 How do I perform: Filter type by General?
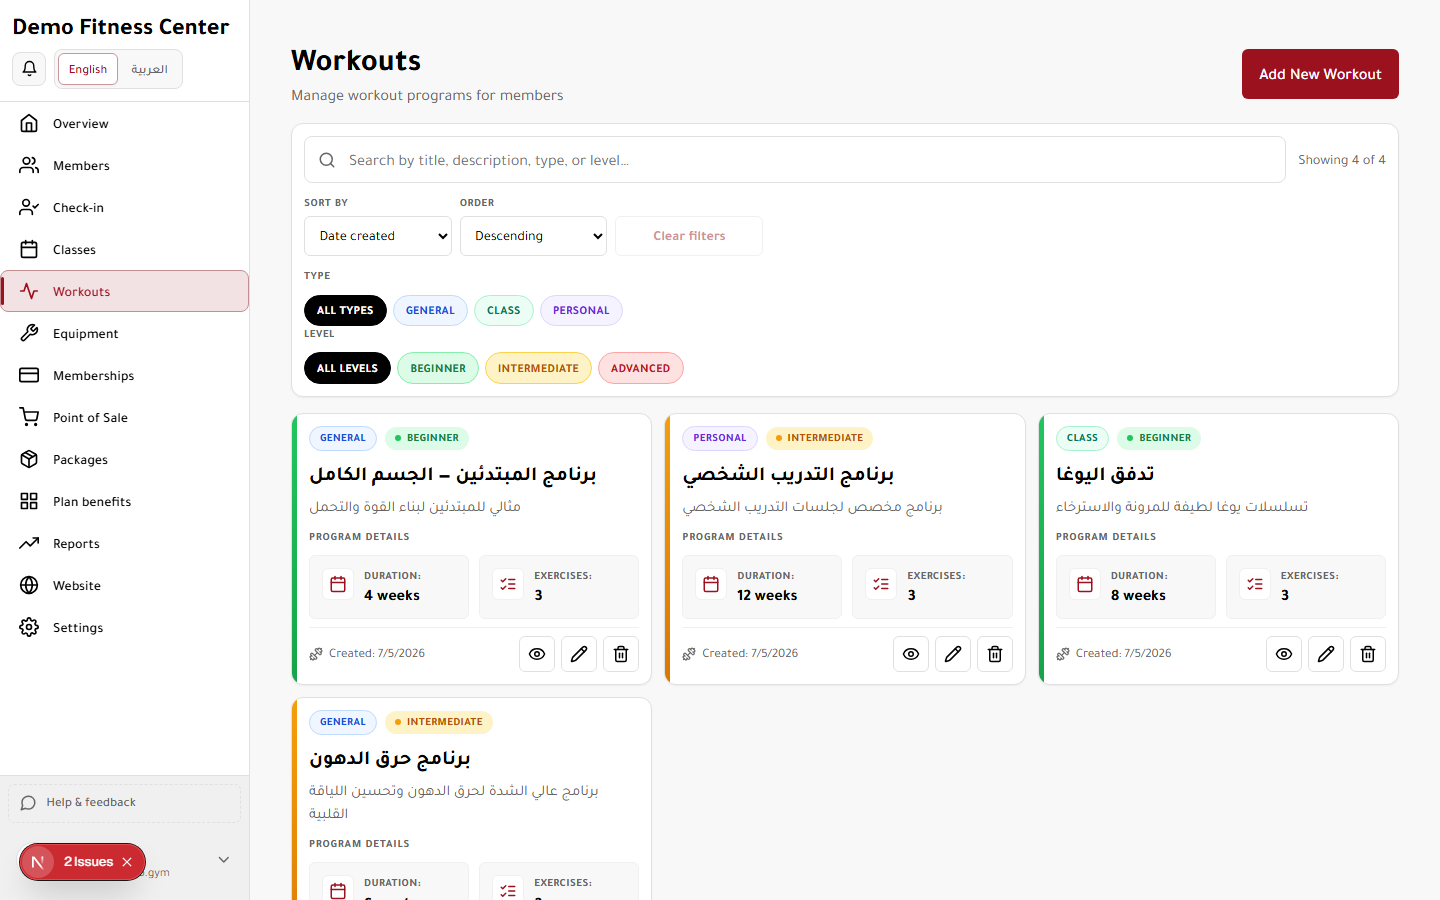(x=430, y=310)
